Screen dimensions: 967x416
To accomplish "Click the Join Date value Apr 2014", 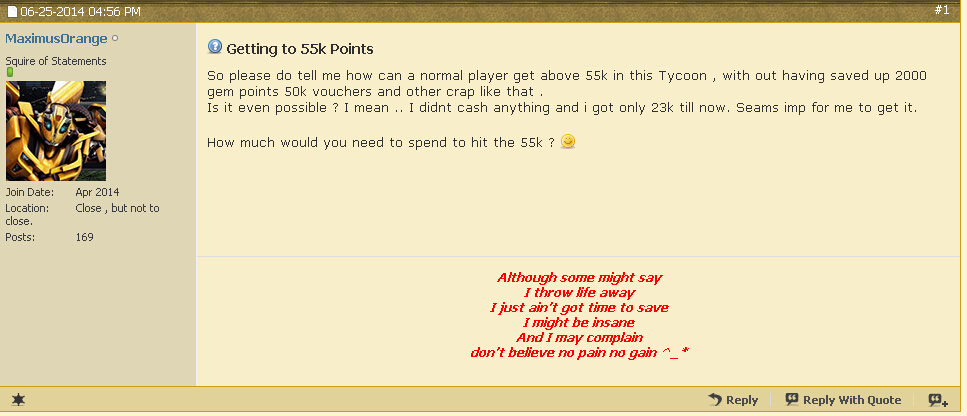I will (97, 192).
